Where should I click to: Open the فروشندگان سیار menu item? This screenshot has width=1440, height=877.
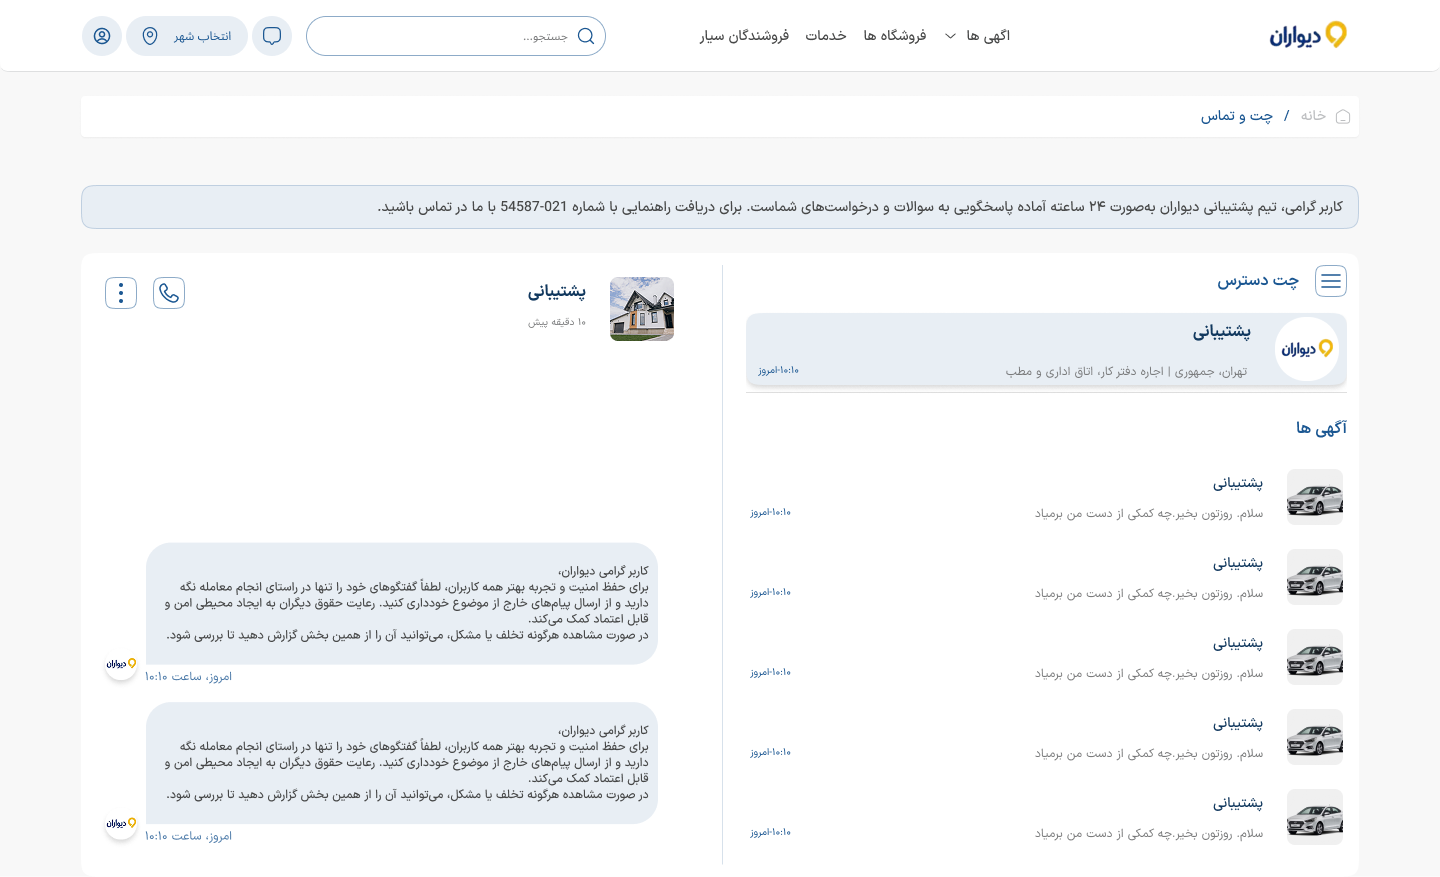pos(744,36)
